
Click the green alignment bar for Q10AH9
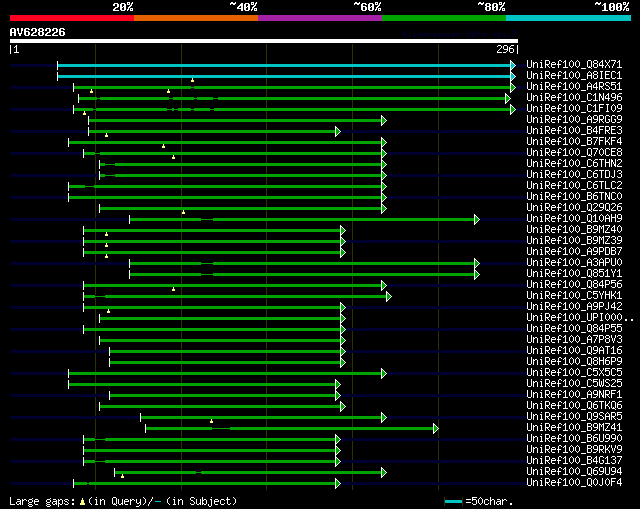(x=304, y=220)
